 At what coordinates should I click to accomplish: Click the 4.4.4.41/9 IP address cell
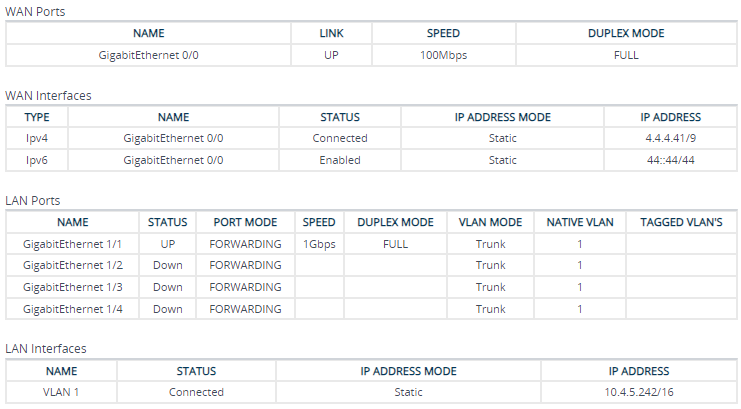click(x=670, y=139)
